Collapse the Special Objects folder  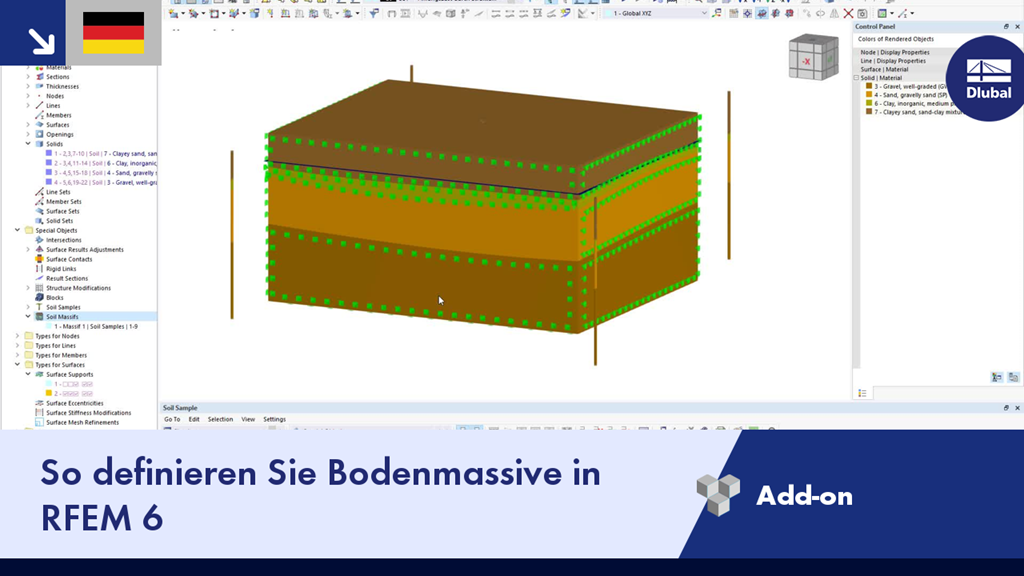click(x=18, y=231)
